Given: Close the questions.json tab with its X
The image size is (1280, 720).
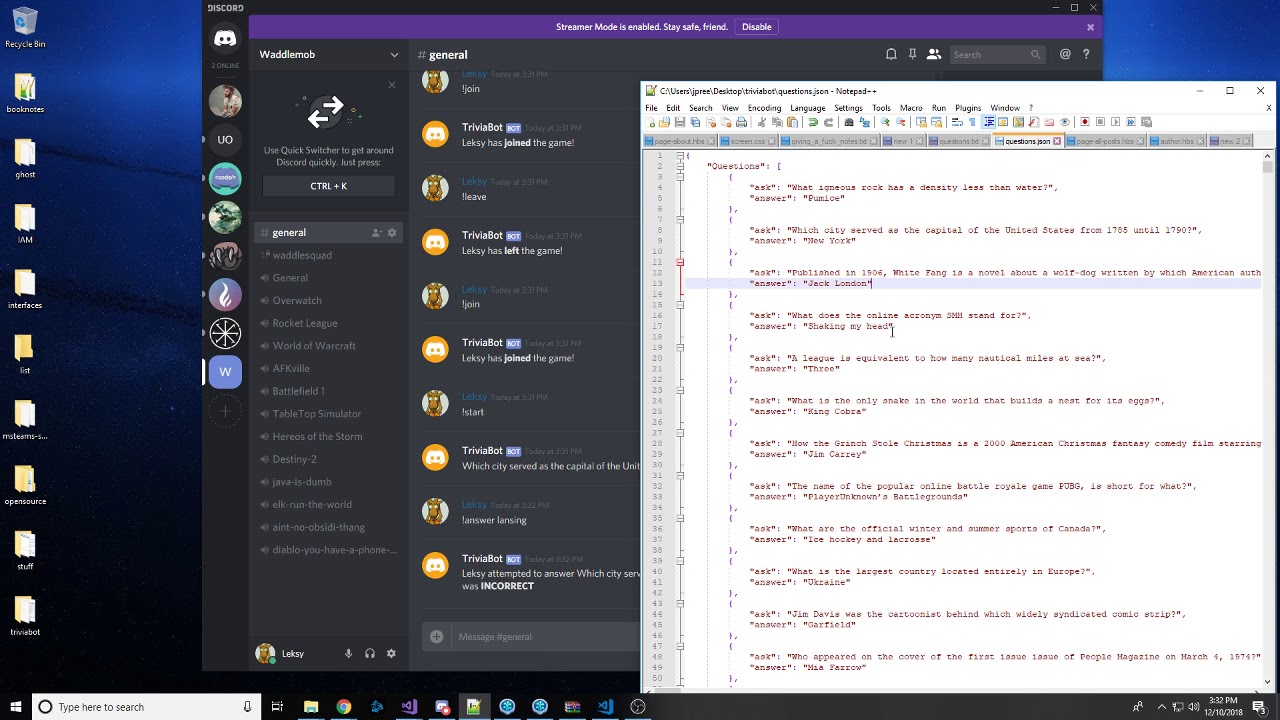Looking at the screenshot, I should pyautogui.click(x=1057, y=141).
